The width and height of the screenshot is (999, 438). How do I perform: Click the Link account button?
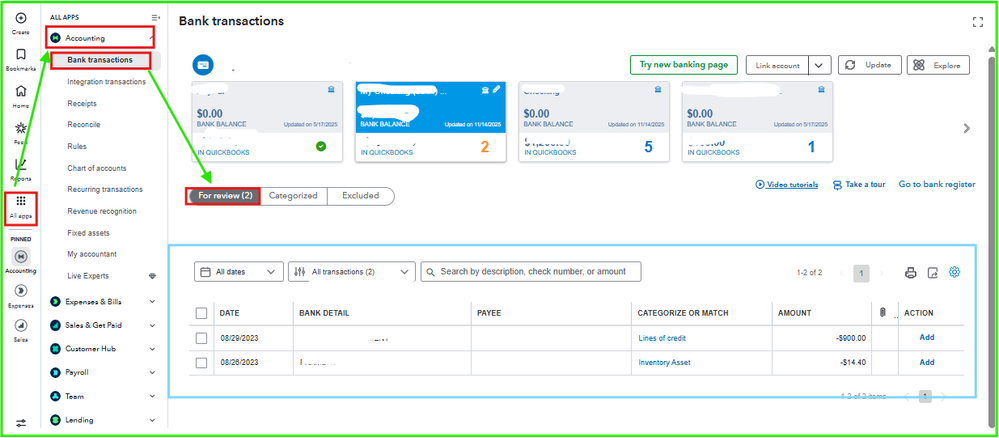pos(777,66)
